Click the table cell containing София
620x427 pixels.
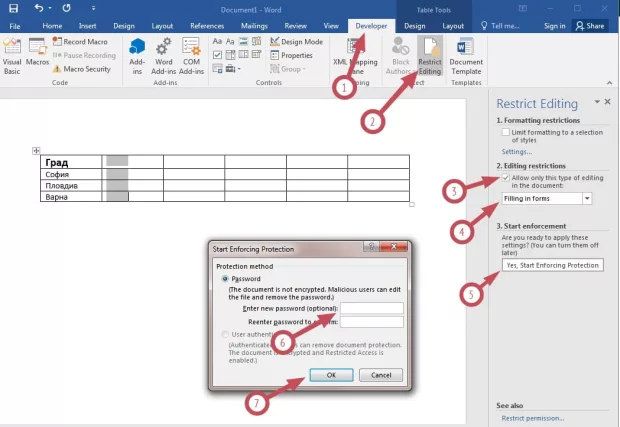[71, 174]
